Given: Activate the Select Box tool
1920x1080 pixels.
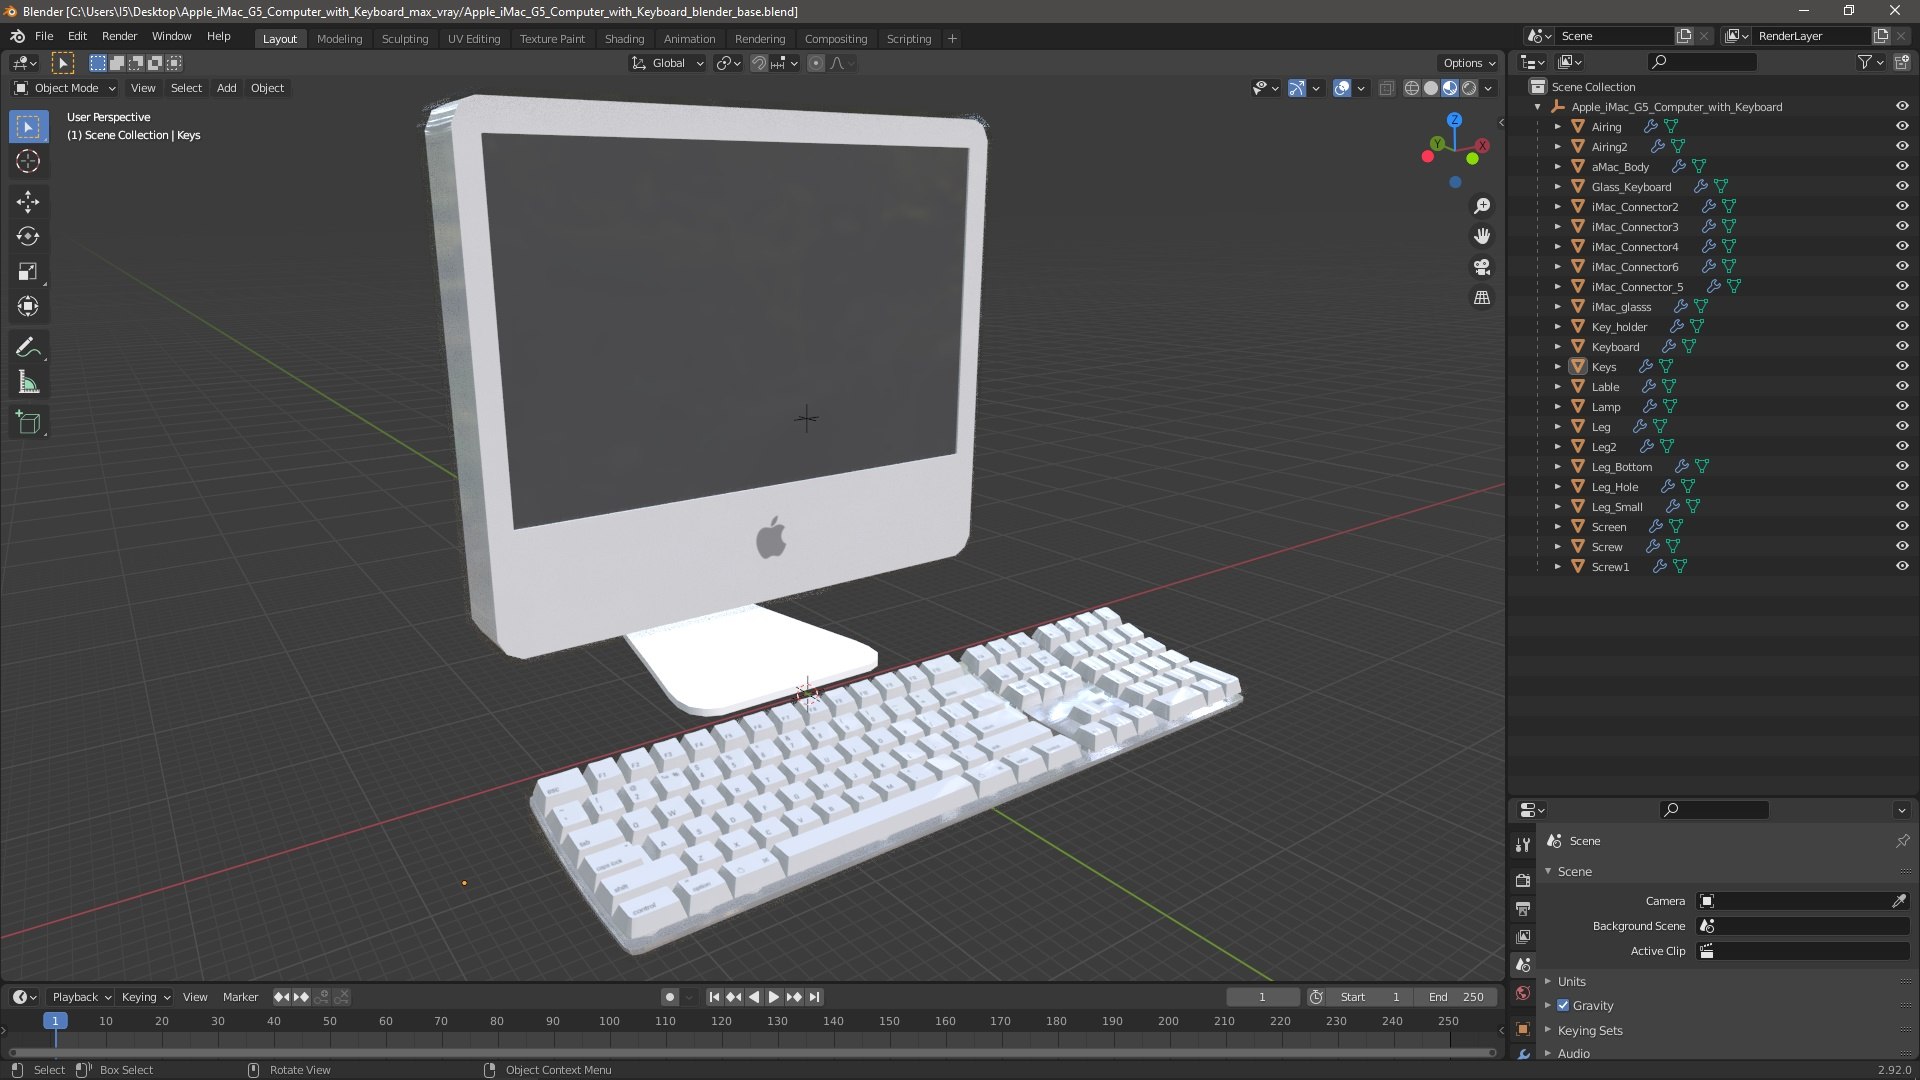Looking at the screenshot, I should [x=28, y=127].
